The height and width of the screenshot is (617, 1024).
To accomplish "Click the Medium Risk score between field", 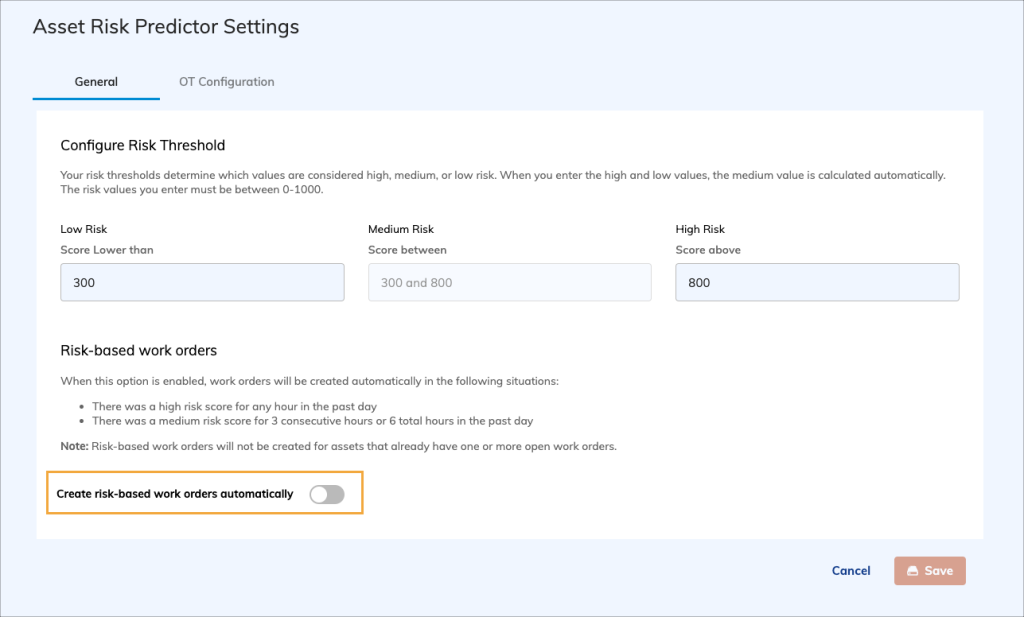I will point(509,283).
